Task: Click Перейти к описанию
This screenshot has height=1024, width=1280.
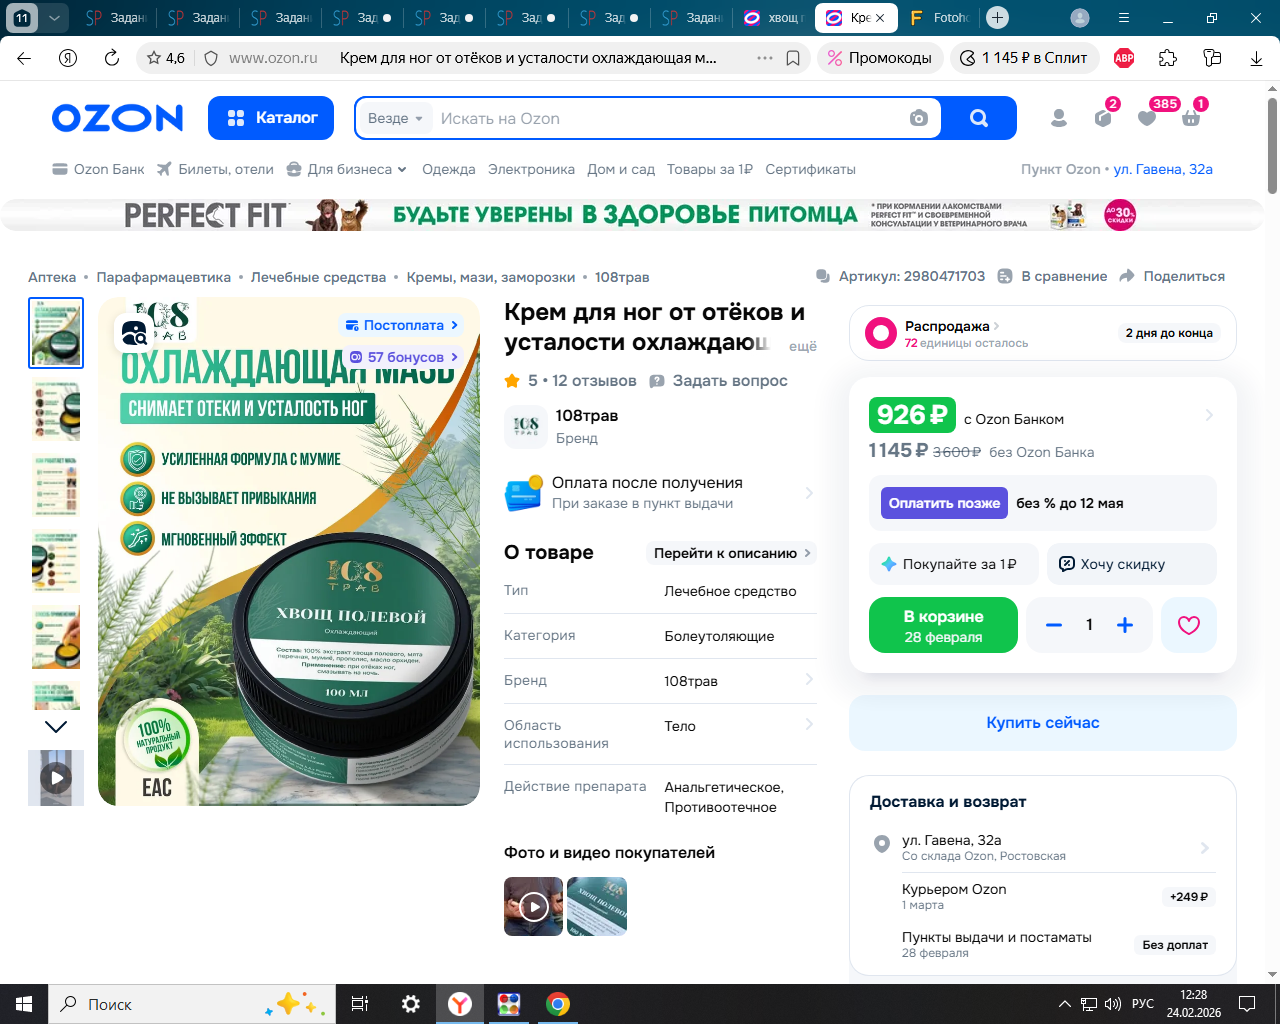Action: (732, 553)
